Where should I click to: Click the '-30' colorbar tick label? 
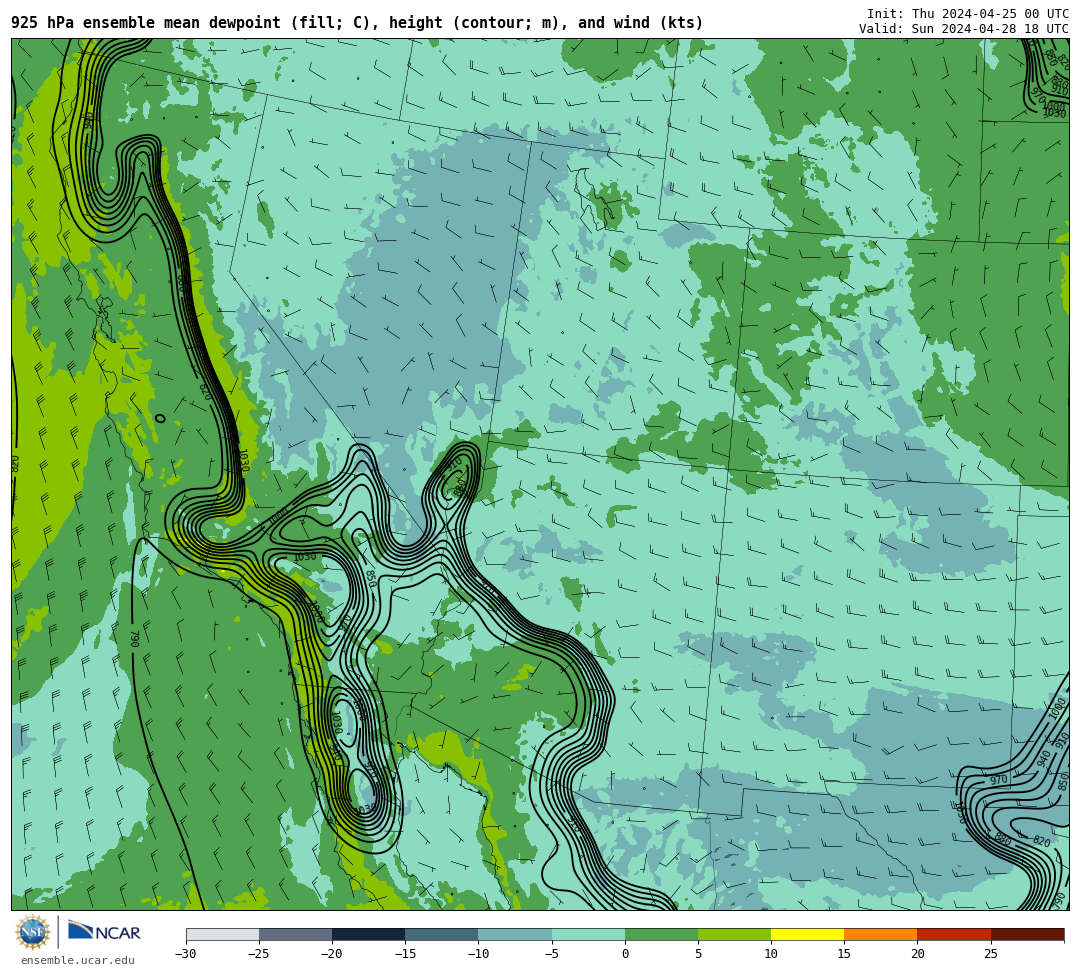[186, 954]
